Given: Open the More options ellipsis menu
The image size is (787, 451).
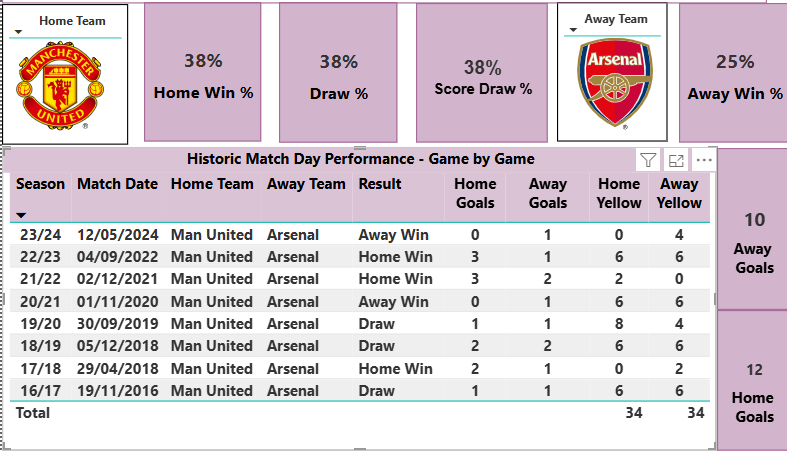Looking at the screenshot, I should (x=704, y=160).
